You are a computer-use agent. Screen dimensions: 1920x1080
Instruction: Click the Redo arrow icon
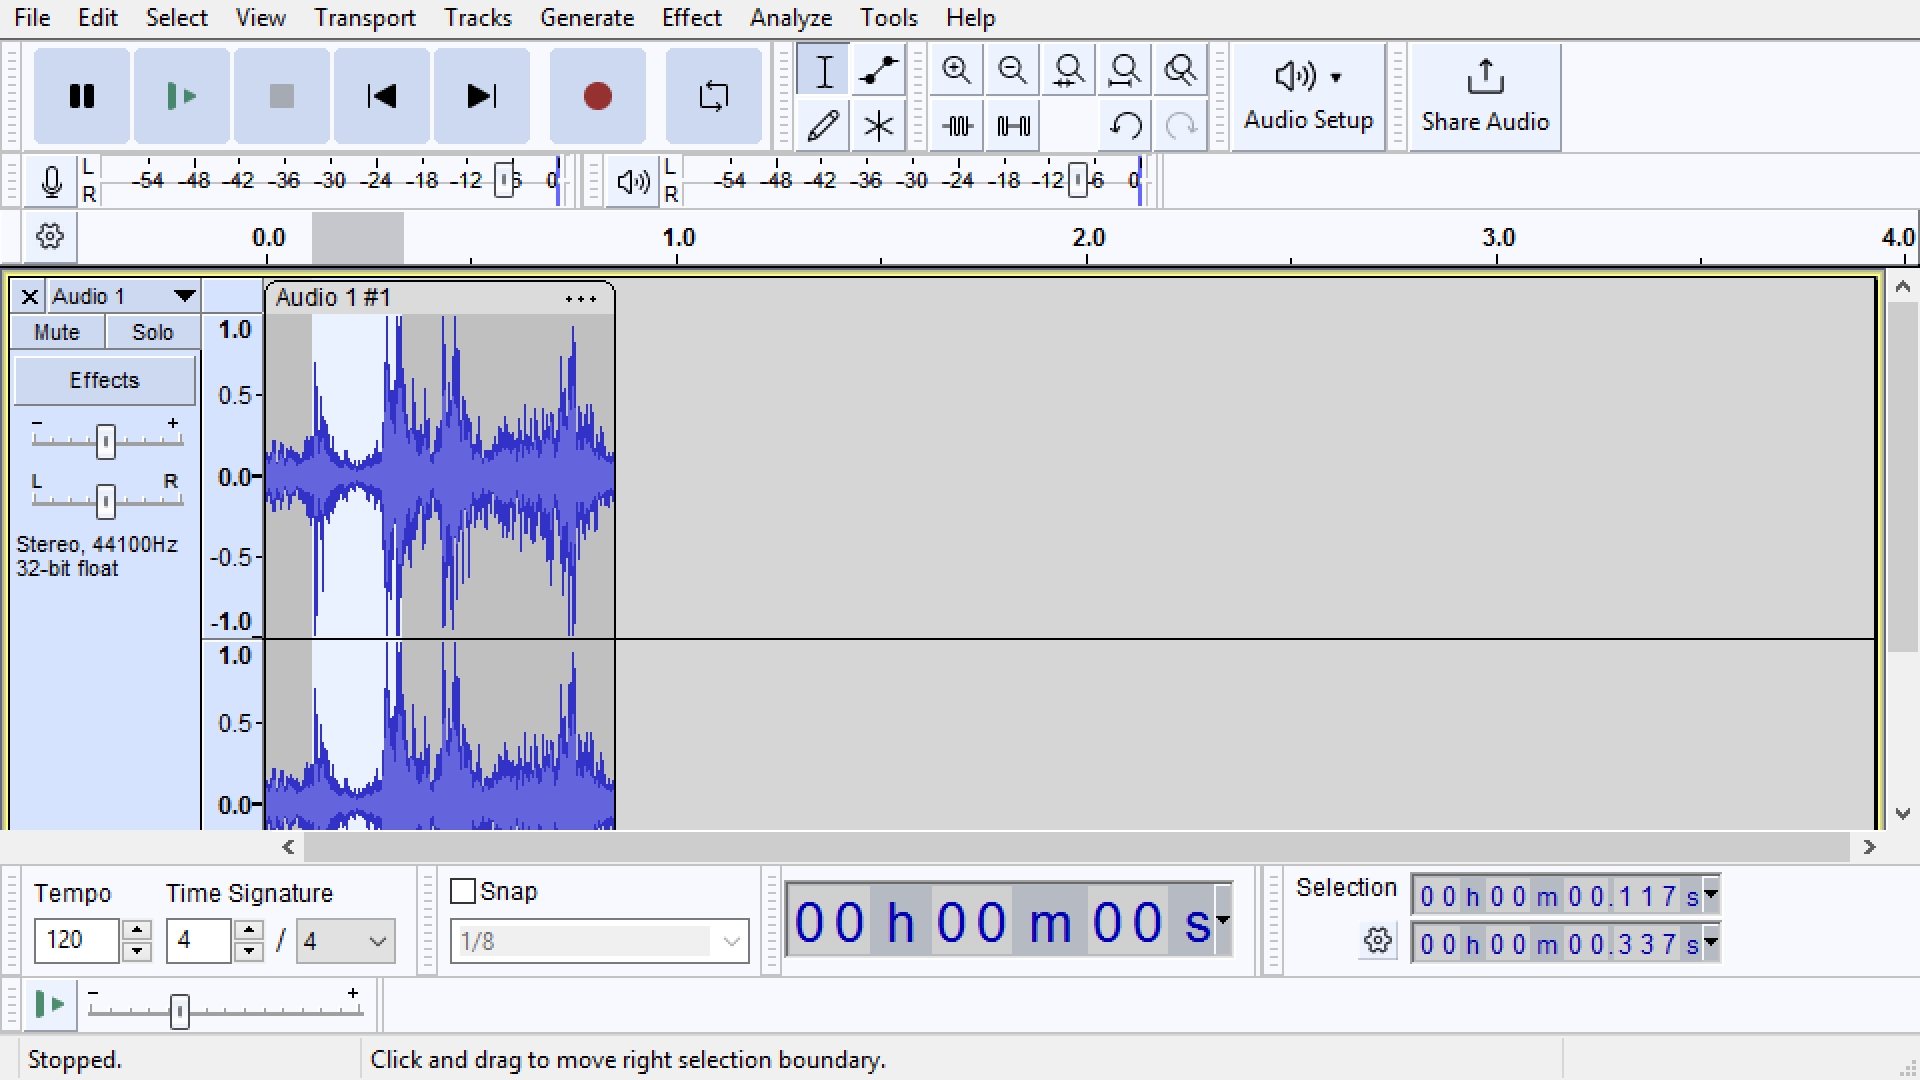(1181, 126)
